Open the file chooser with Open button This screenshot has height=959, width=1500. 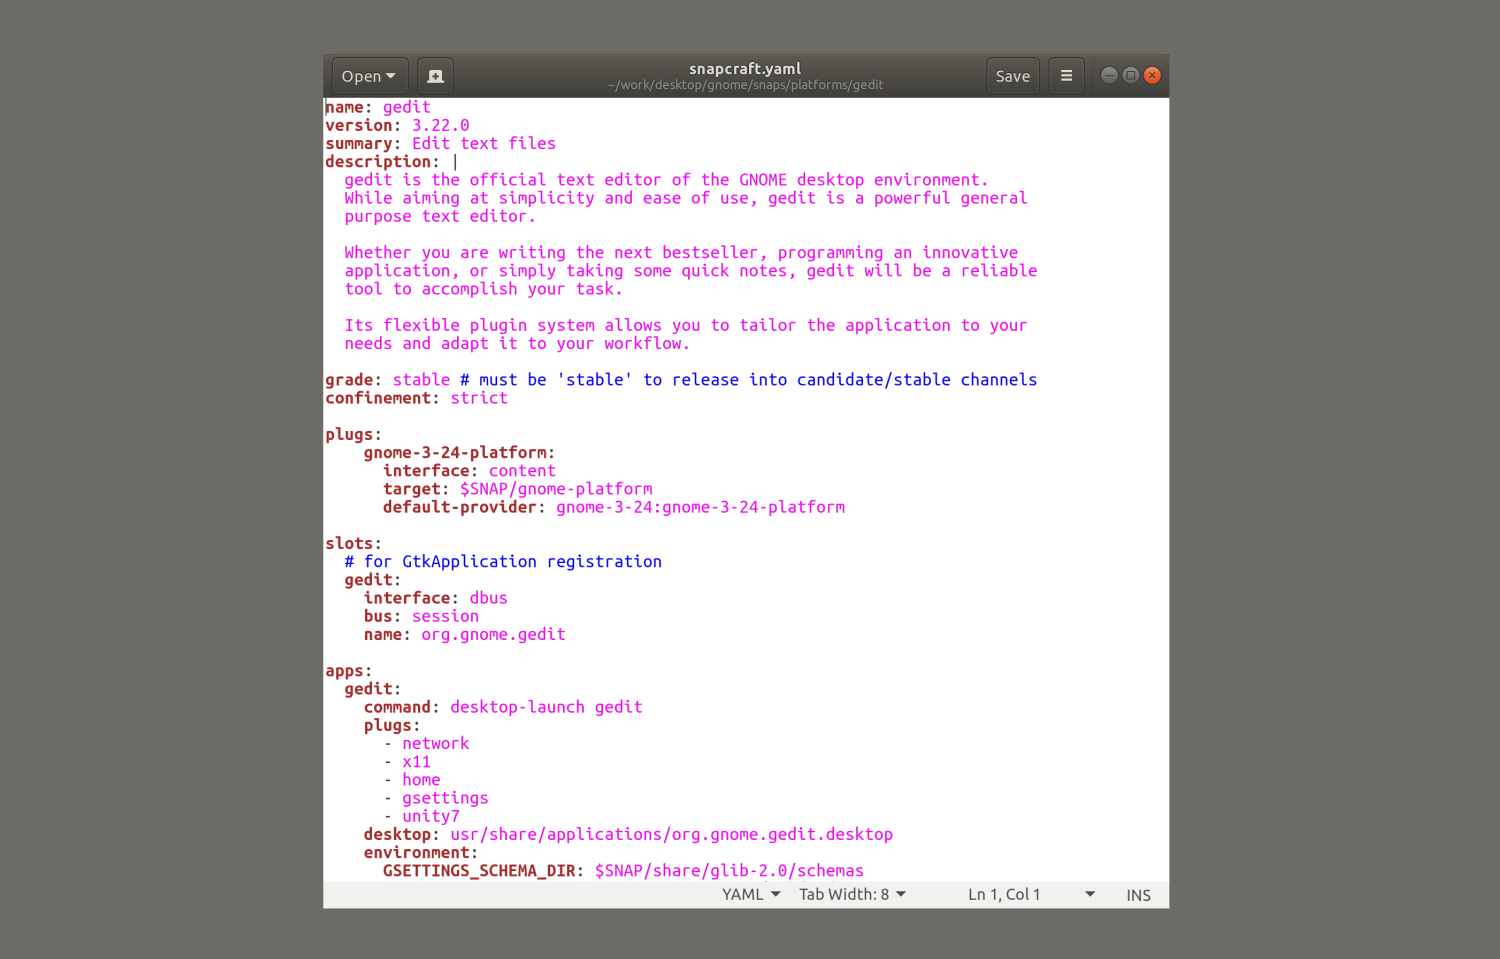coord(370,76)
